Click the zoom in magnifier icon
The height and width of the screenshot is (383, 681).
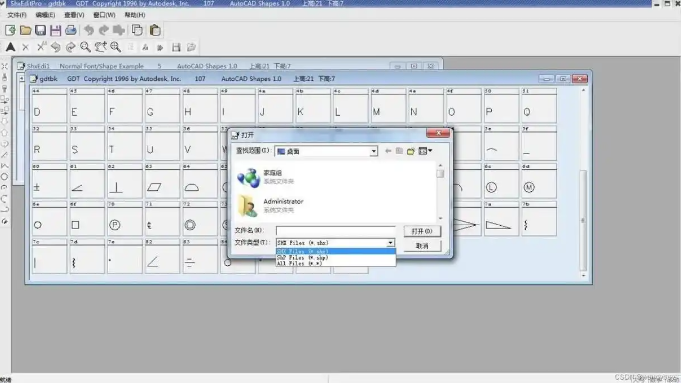[115, 47]
